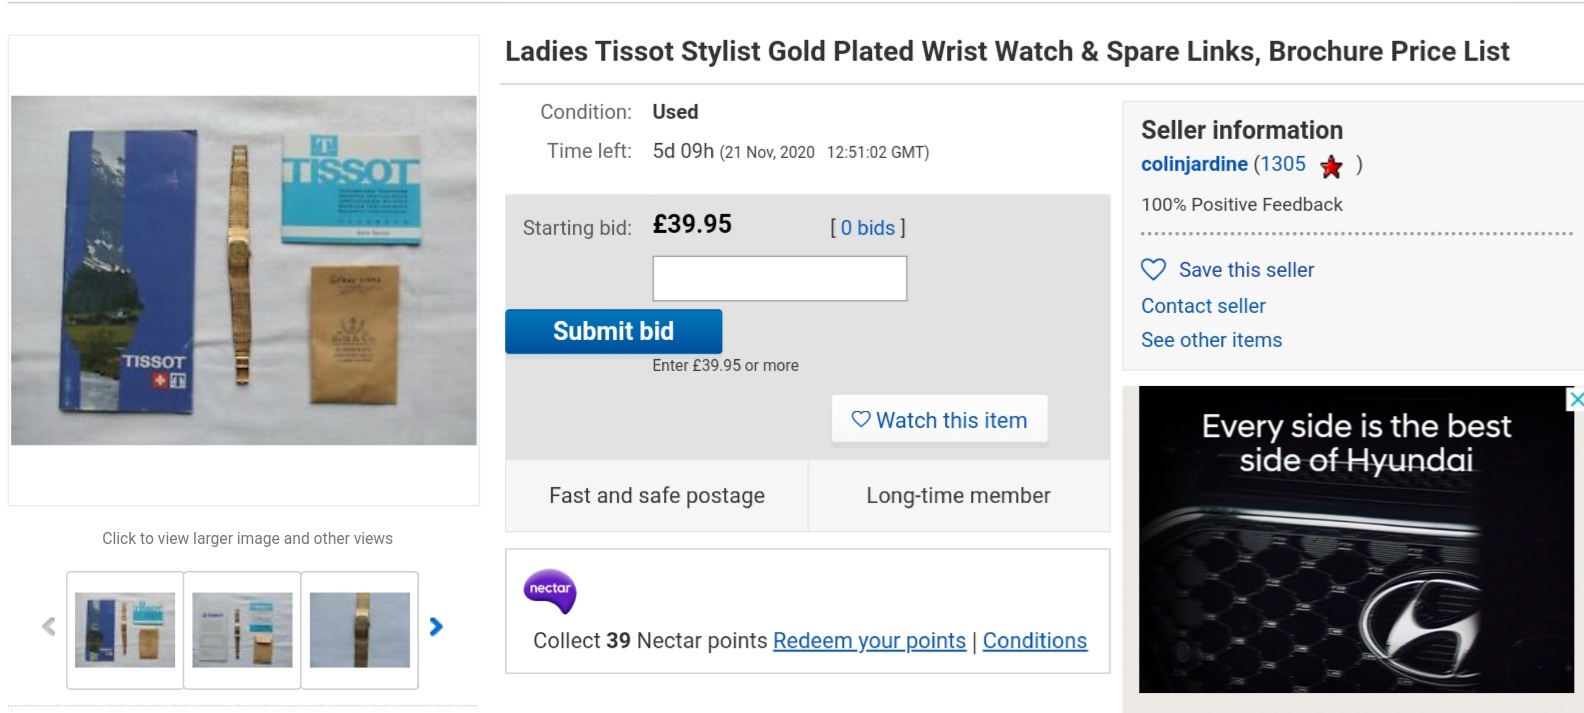Click the purple Nectar logo
This screenshot has width=1584, height=713.
pos(550,591)
